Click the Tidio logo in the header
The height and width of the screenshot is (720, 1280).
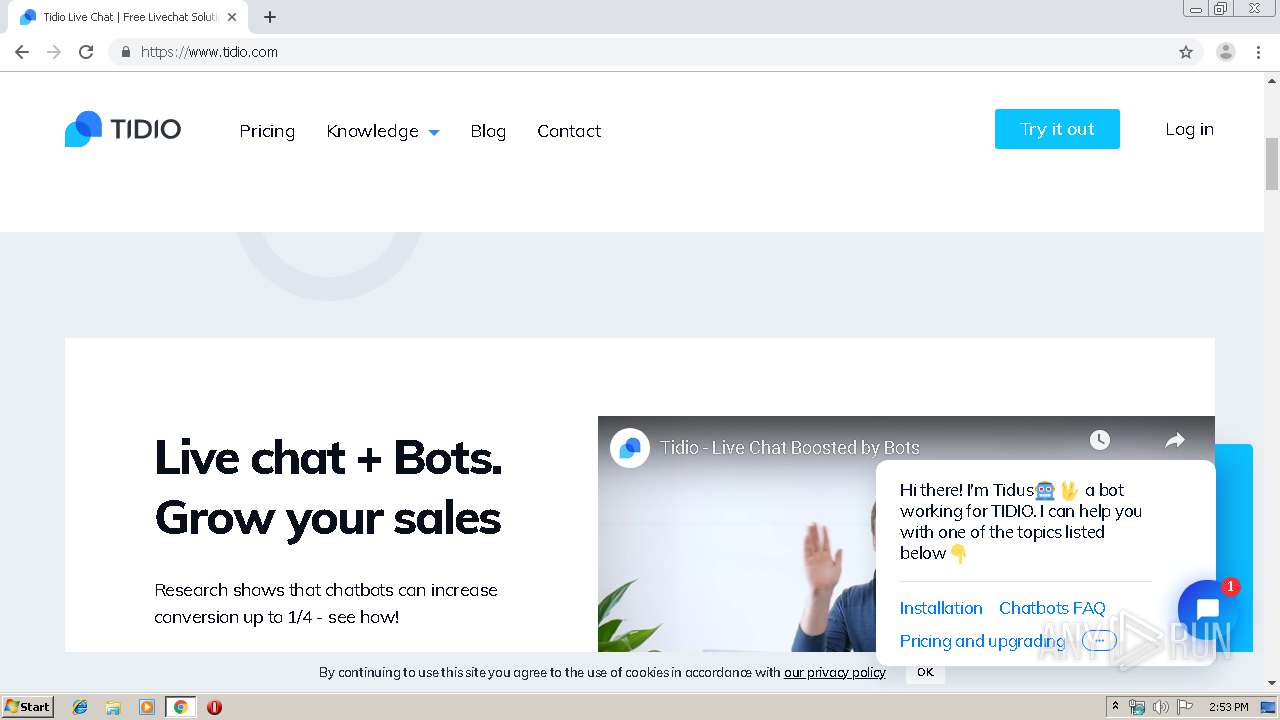click(x=123, y=129)
